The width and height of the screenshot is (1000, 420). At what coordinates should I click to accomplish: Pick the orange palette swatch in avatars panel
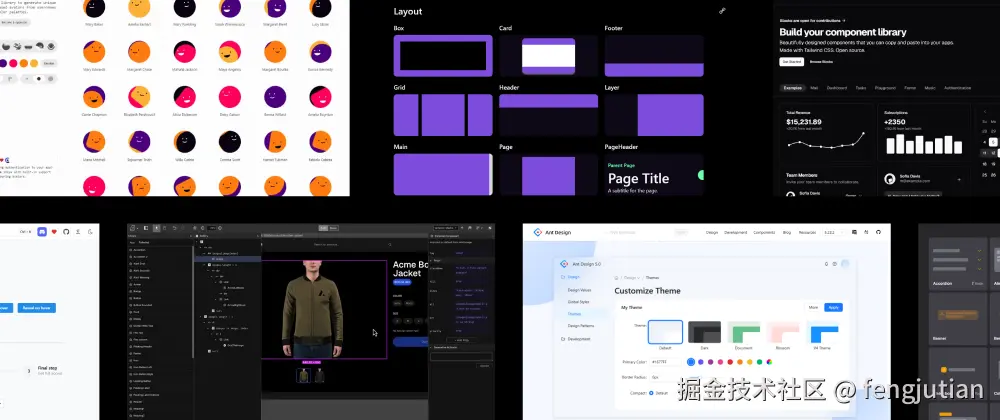coord(24,63)
